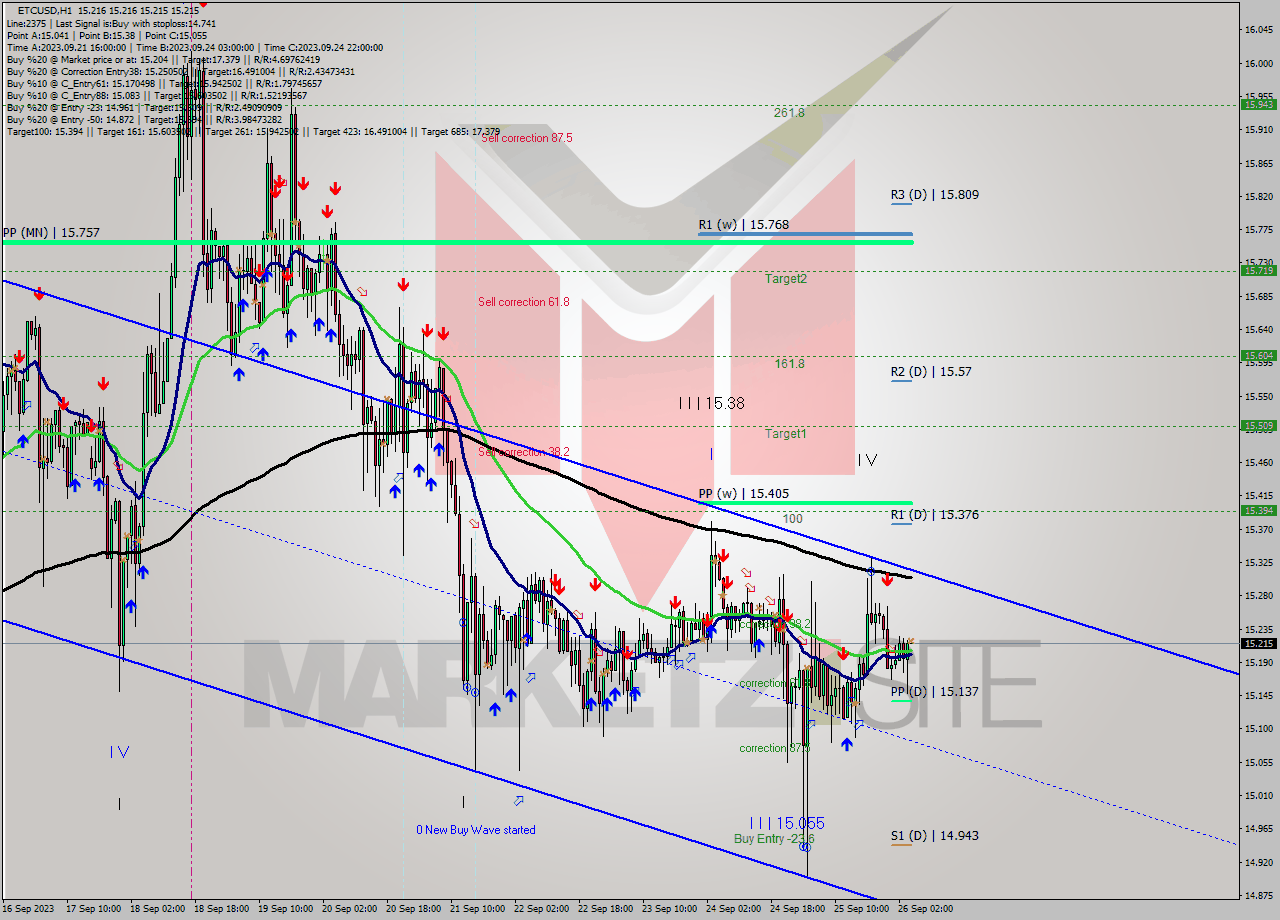
Task: Select the 'R1 (w) | 15.768' resistance label
Action: coord(744,225)
